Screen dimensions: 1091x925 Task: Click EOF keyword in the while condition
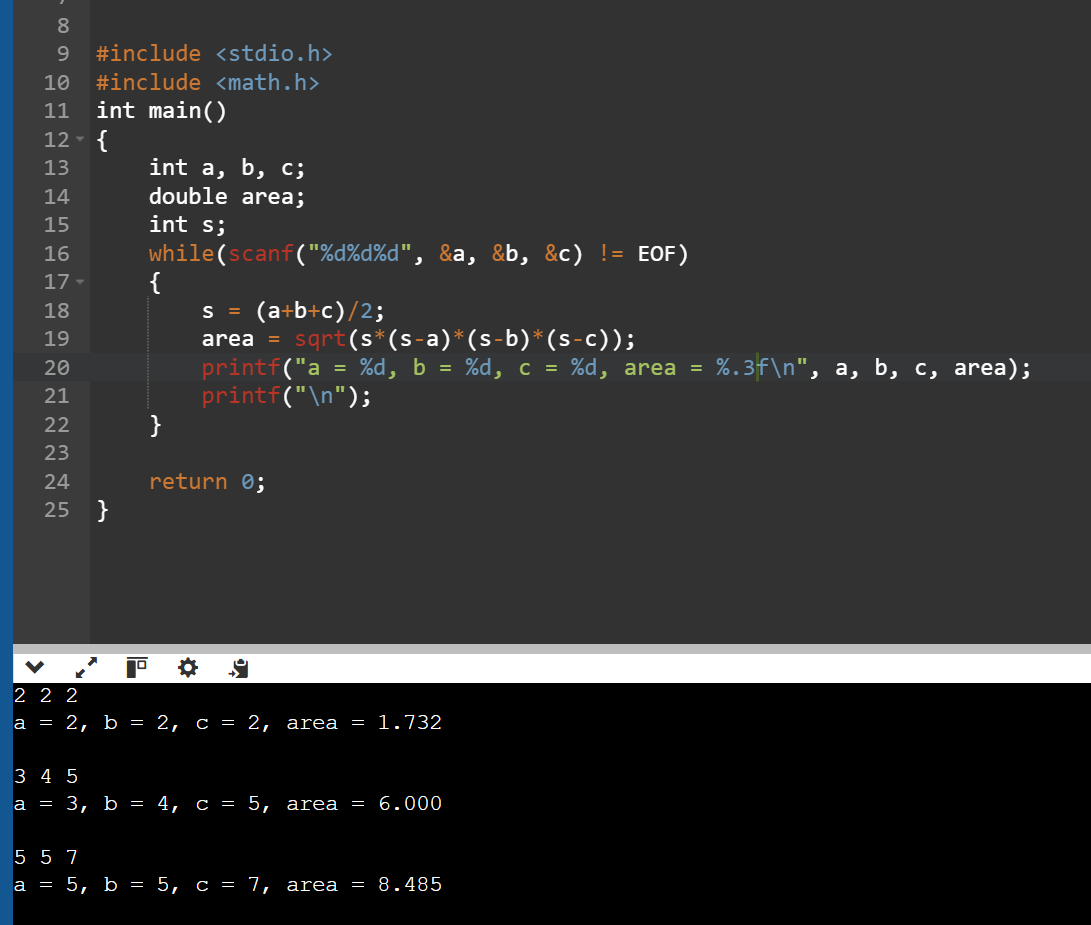(657, 253)
